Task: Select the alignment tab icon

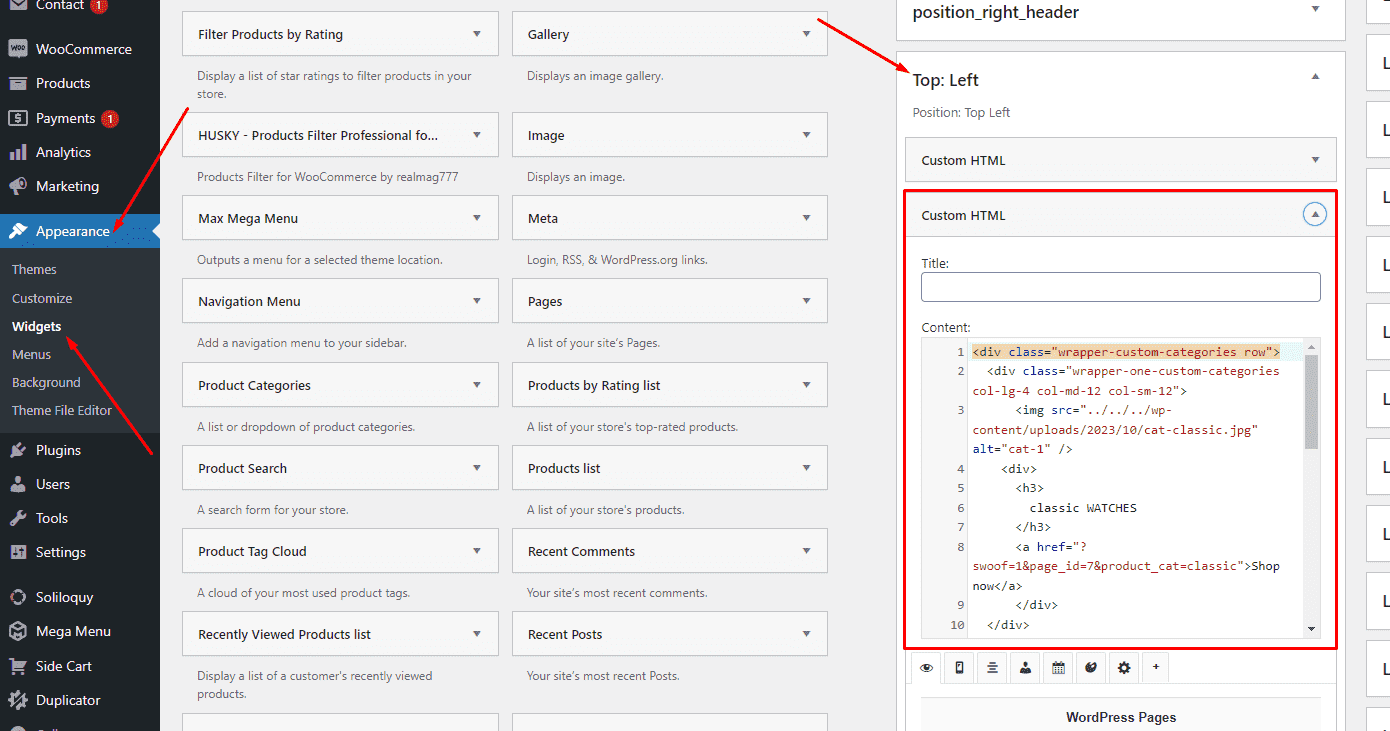Action: [x=992, y=668]
